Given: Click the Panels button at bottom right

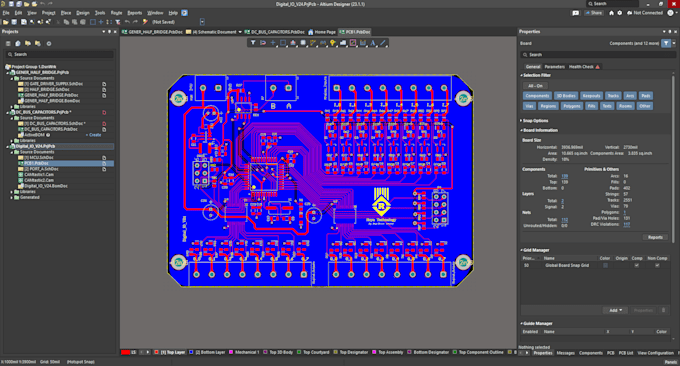Looking at the screenshot, I should click(x=670, y=362).
